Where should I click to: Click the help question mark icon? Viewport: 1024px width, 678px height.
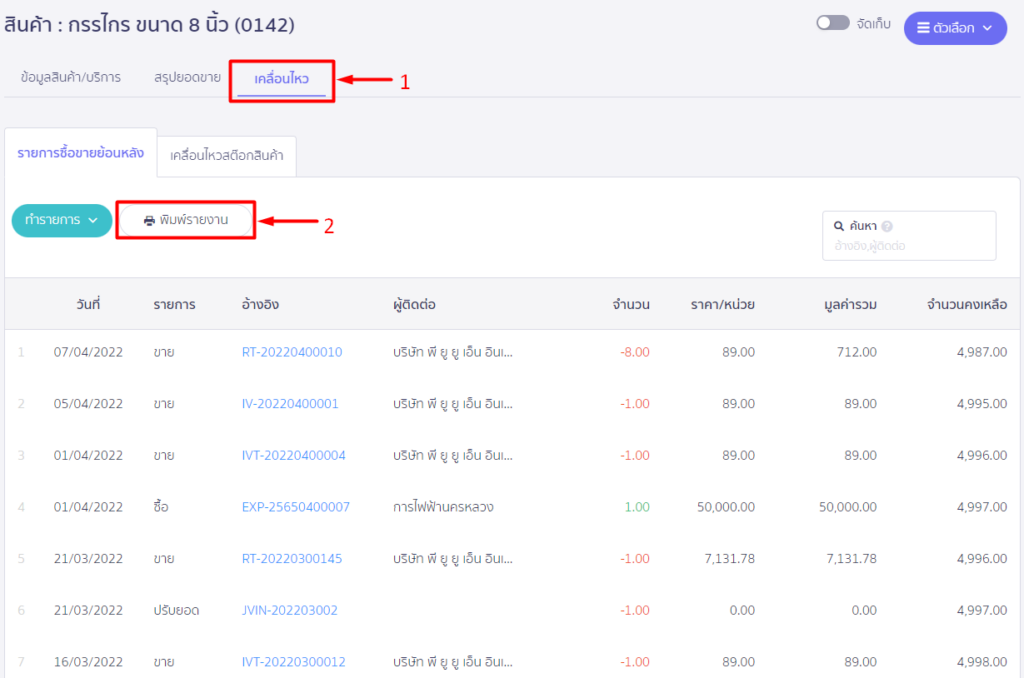coord(887,227)
